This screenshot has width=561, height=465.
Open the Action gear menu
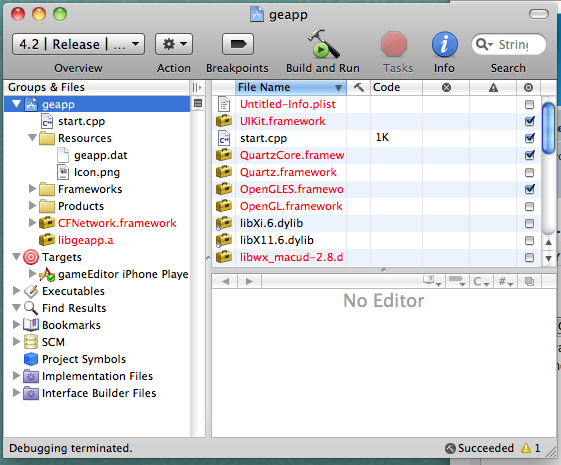point(174,44)
